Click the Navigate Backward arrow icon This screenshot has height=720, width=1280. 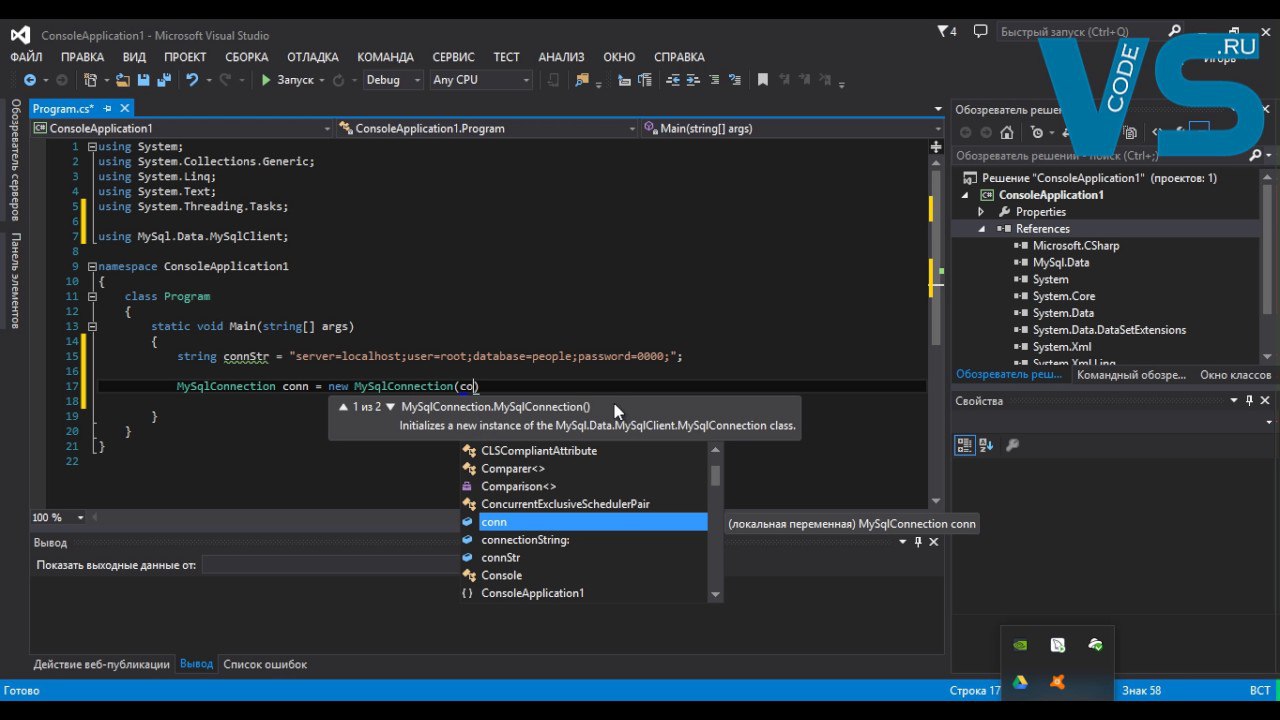29,80
